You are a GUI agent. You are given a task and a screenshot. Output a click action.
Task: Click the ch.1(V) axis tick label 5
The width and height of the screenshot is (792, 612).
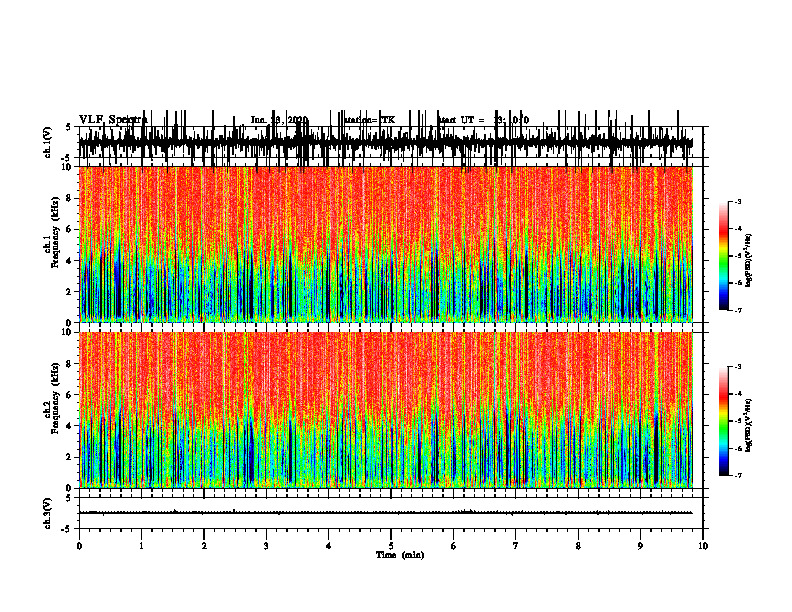[68, 128]
